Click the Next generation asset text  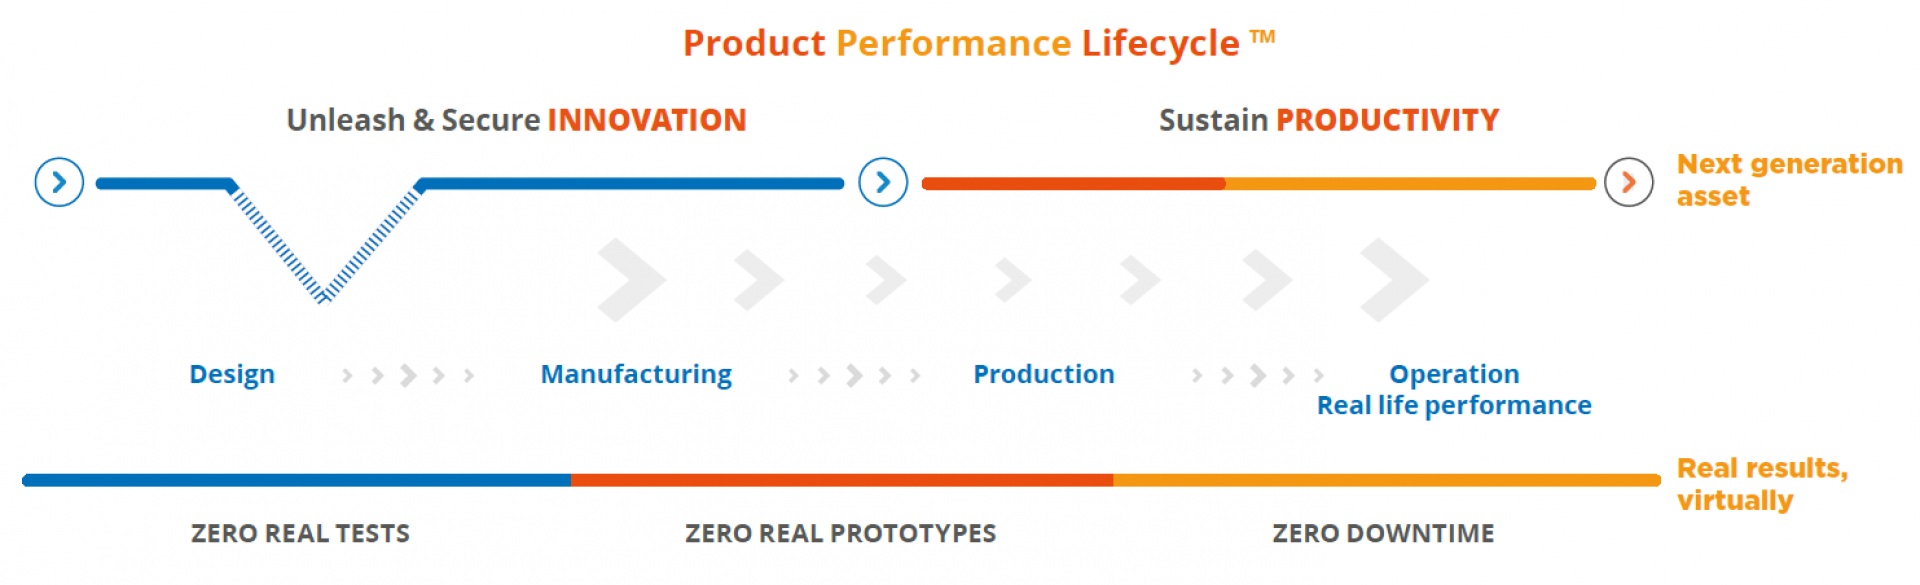pos(1789,180)
